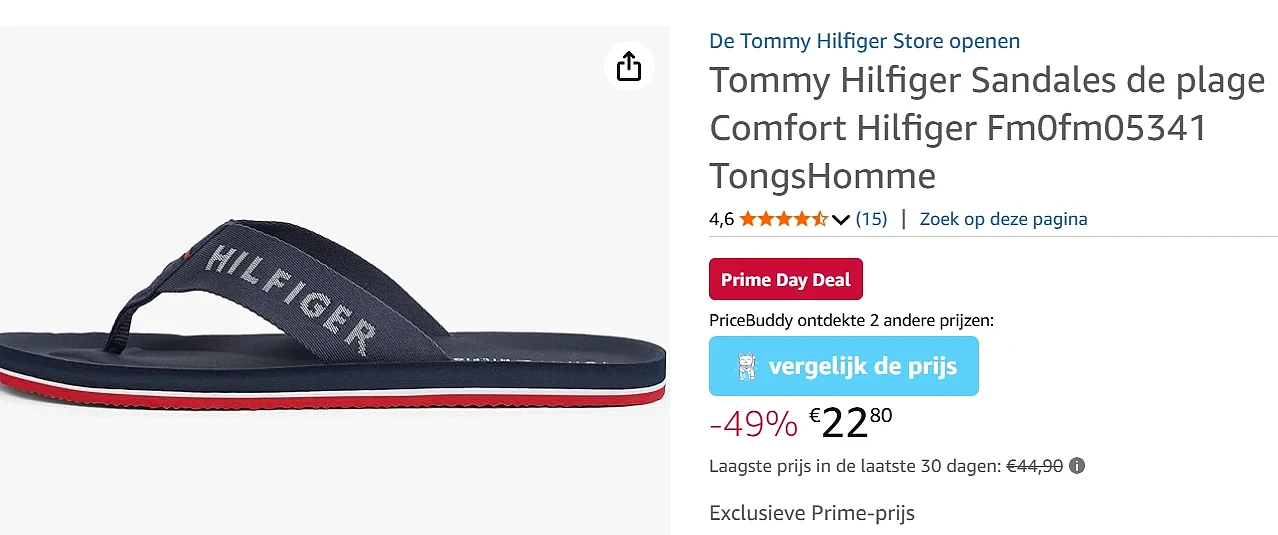1278x535 pixels.
Task: Open the info icon beside €44,90
Action: tap(1077, 466)
